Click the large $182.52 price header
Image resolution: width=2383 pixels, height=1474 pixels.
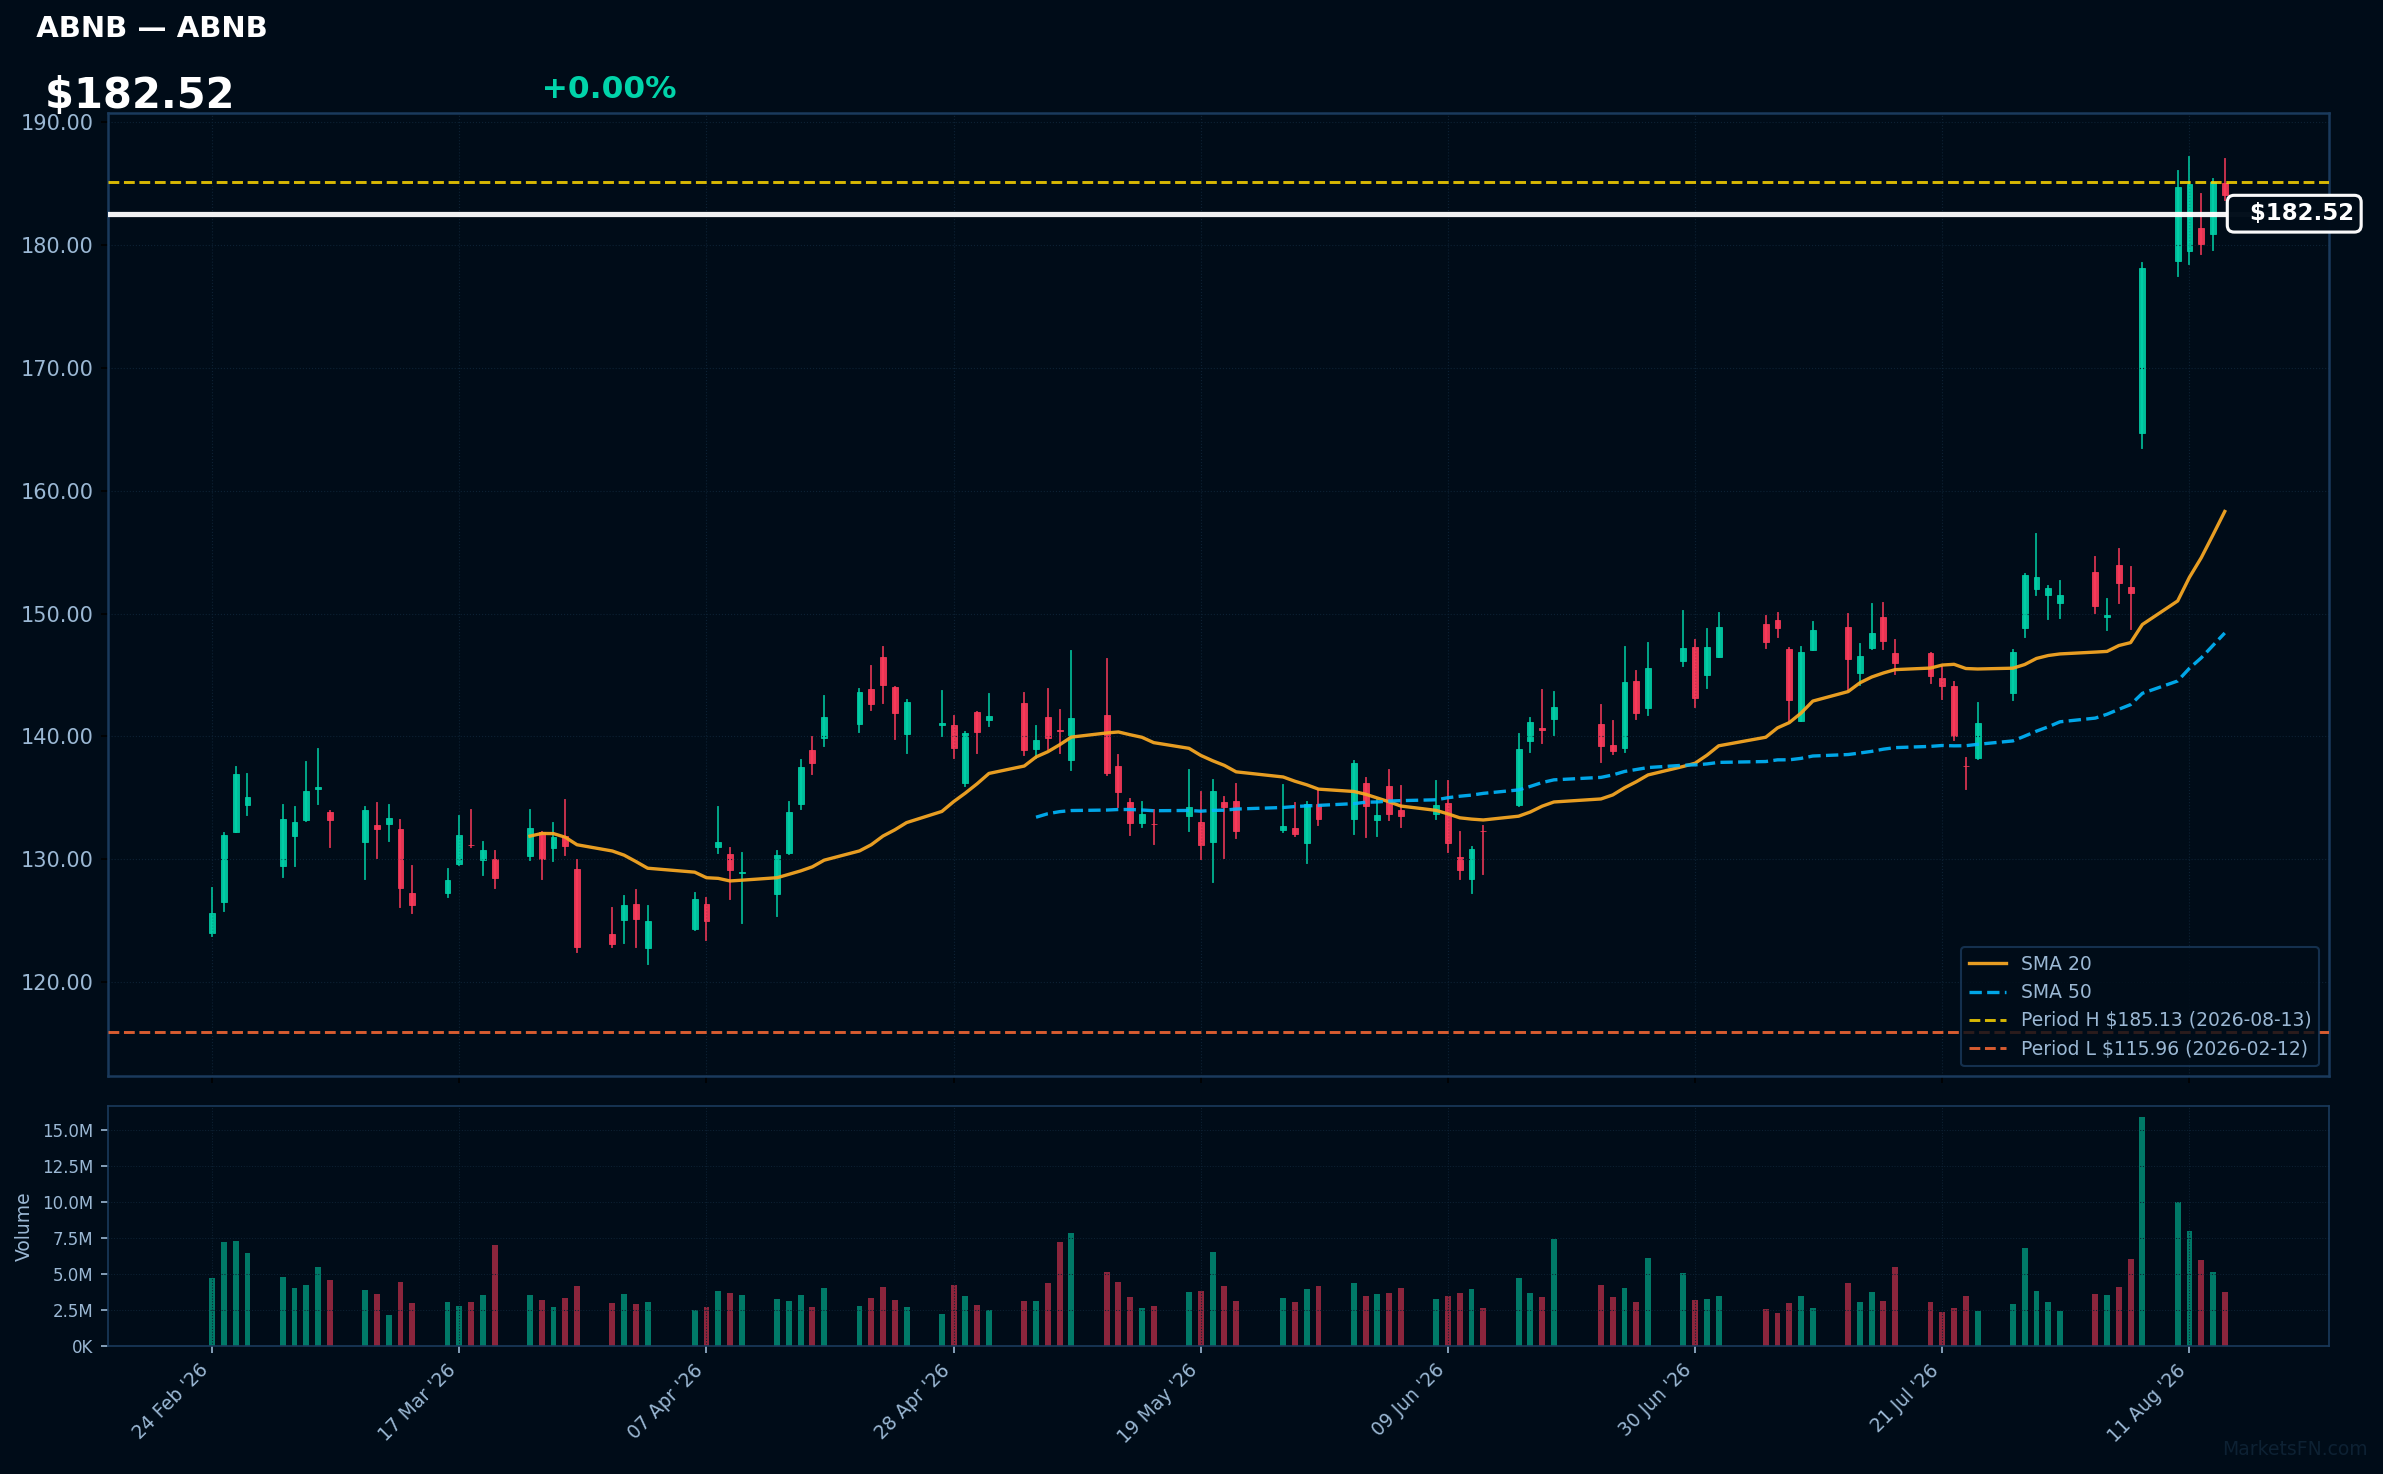tap(139, 94)
